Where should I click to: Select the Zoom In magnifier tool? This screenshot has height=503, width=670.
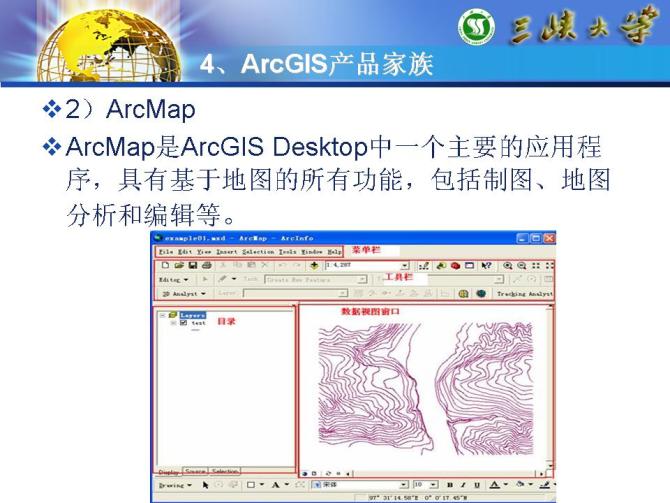[507, 266]
